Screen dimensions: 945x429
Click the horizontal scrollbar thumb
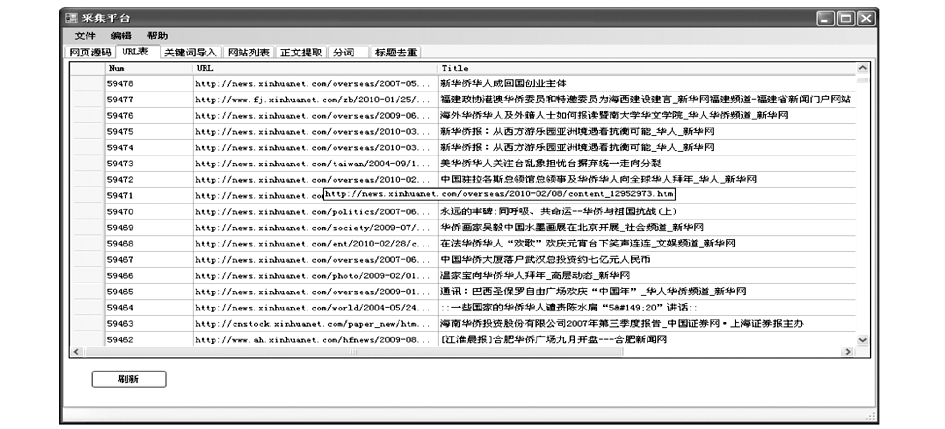coord(354,351)
